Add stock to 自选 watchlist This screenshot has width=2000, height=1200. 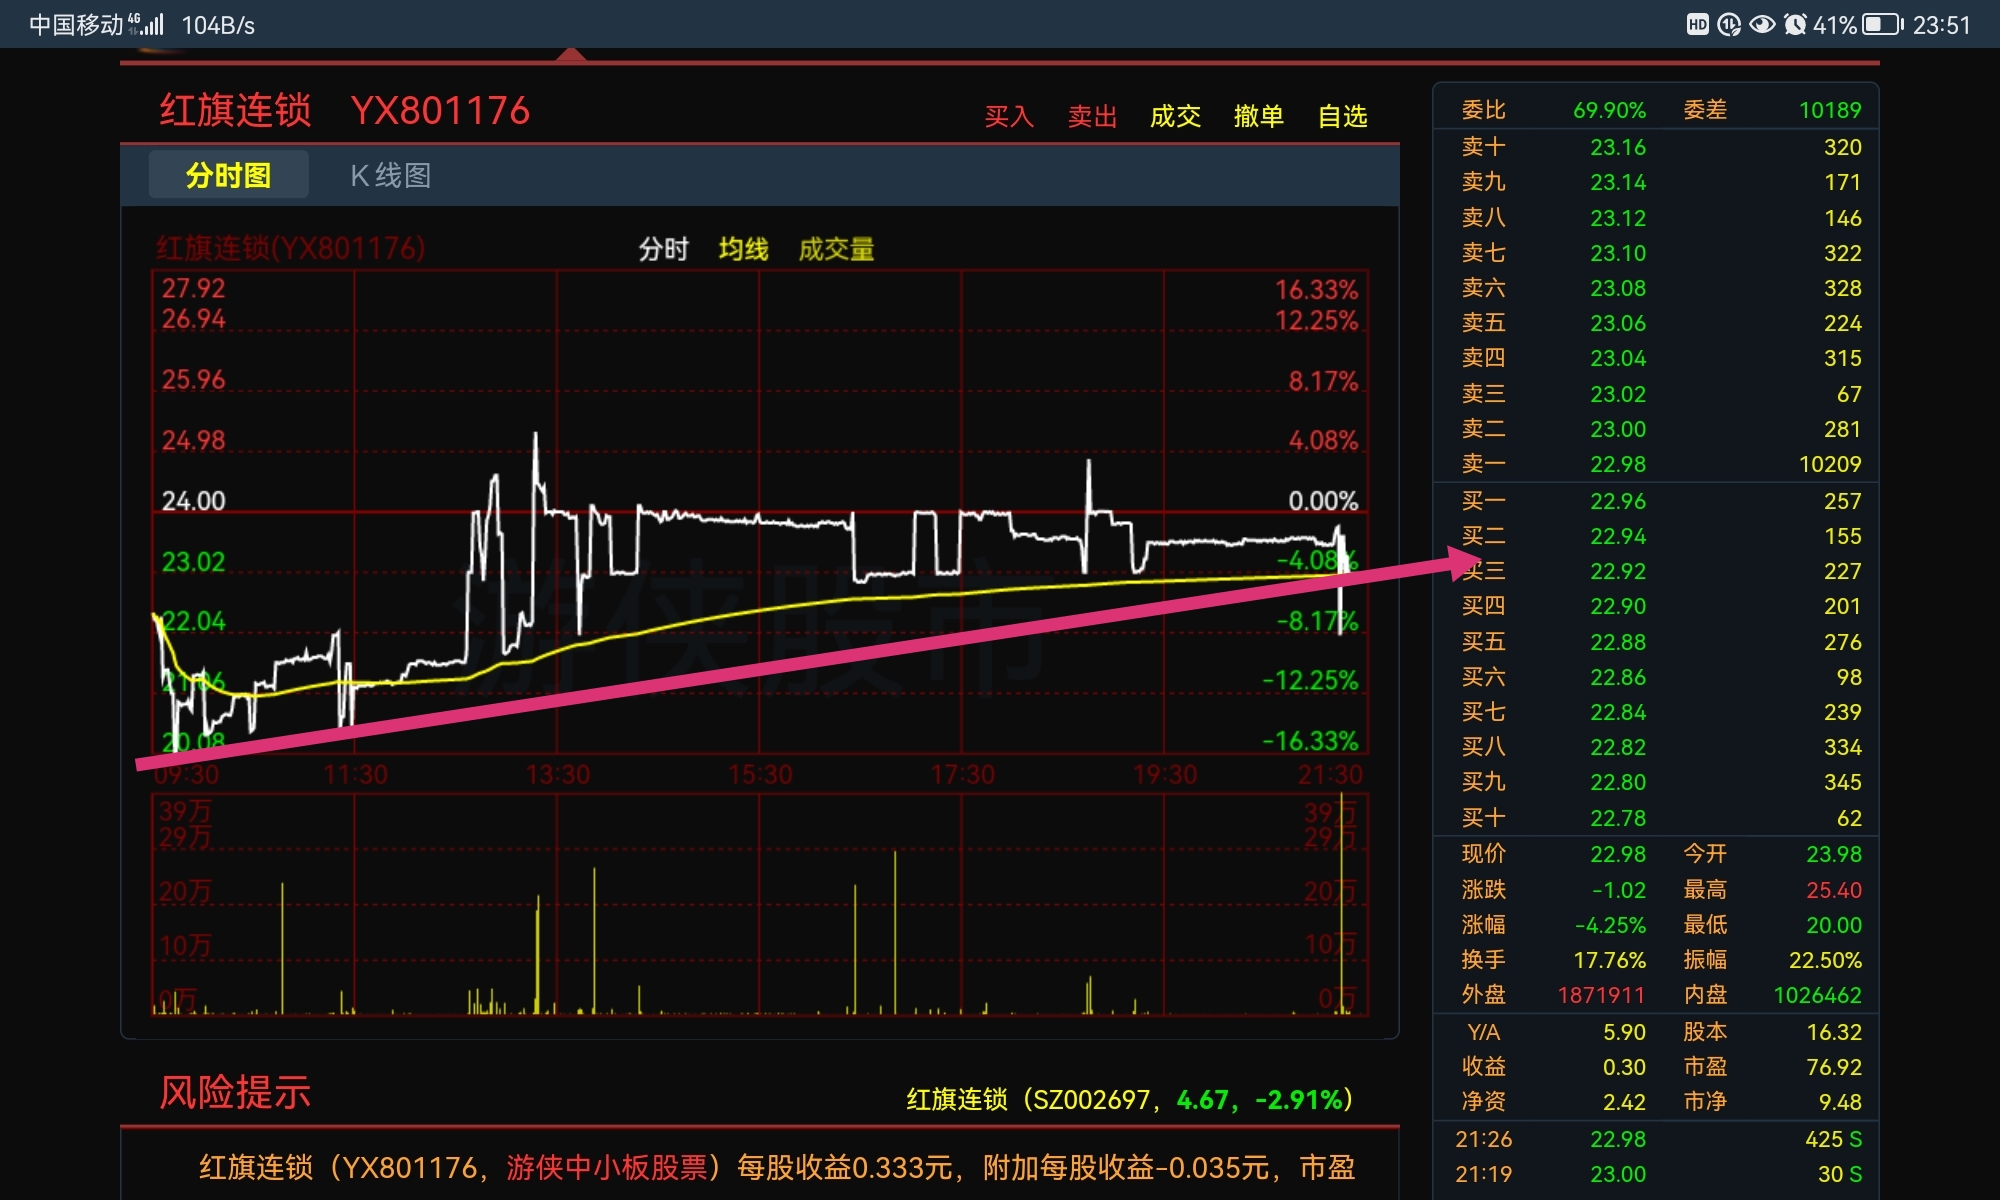(x=1342, y=116)
